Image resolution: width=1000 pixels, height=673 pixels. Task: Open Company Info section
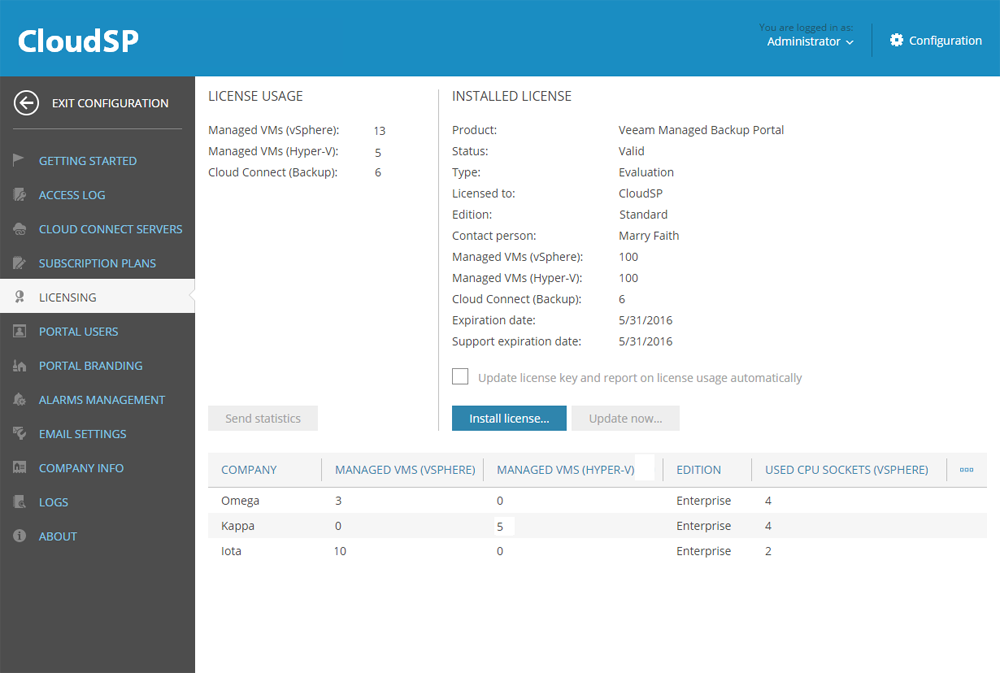pyautogui.click(x=81, y=468)
